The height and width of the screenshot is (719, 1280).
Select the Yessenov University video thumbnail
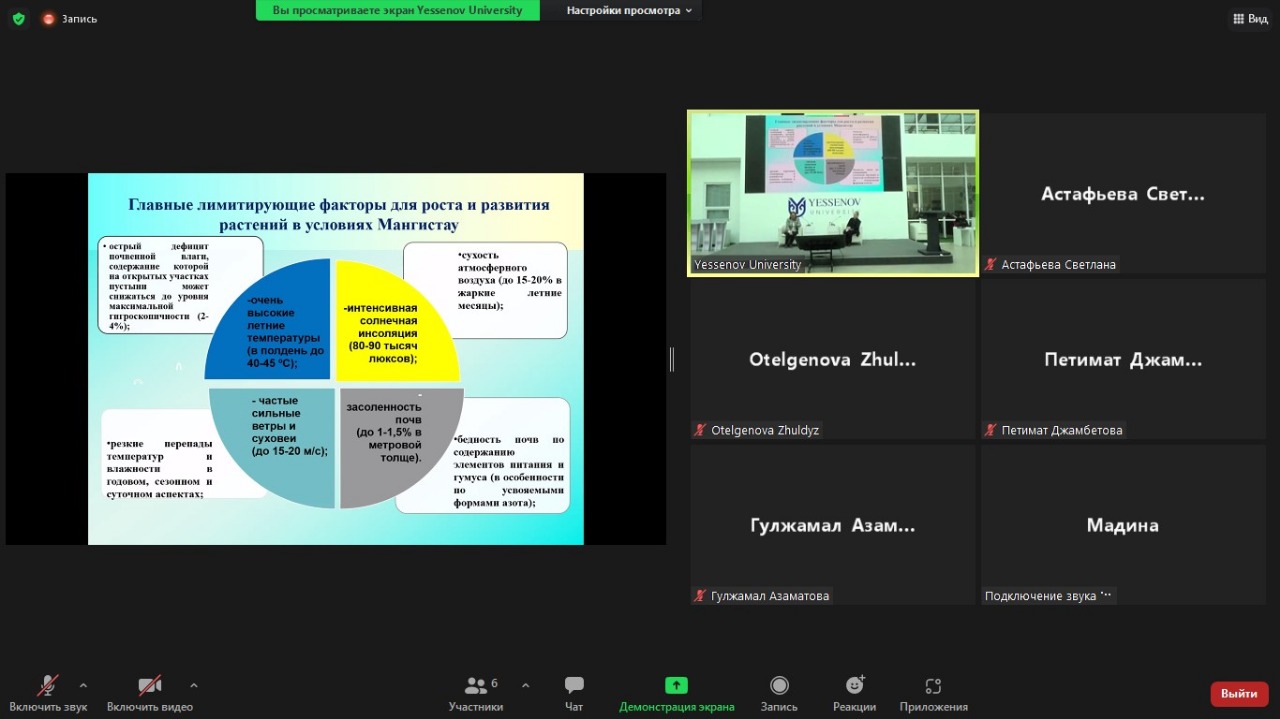point(833,192)
